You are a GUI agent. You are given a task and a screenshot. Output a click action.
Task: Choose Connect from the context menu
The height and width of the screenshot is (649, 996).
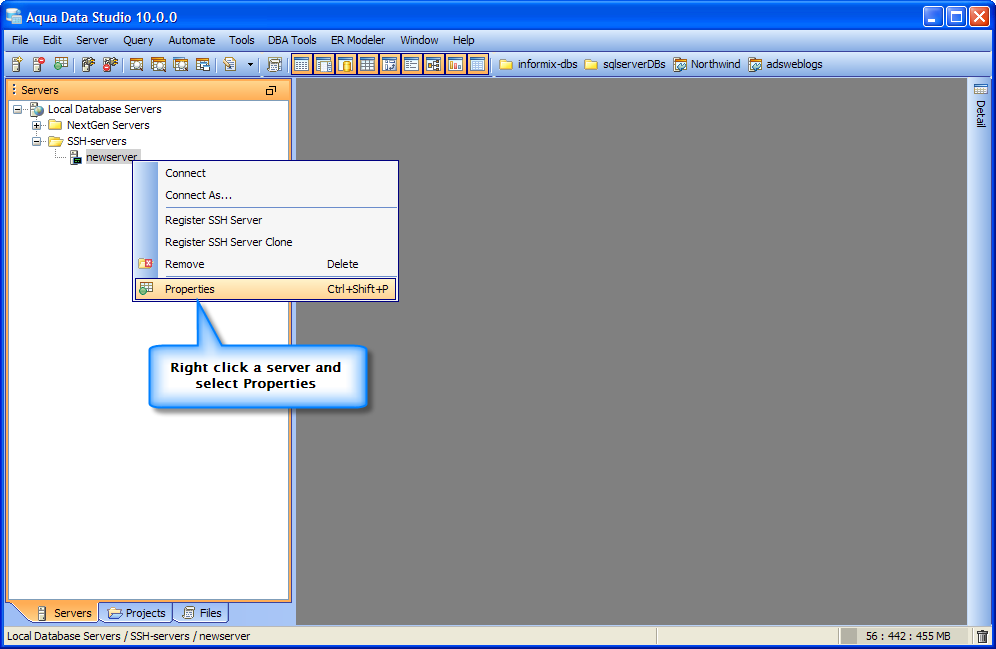tap(266, 173)
